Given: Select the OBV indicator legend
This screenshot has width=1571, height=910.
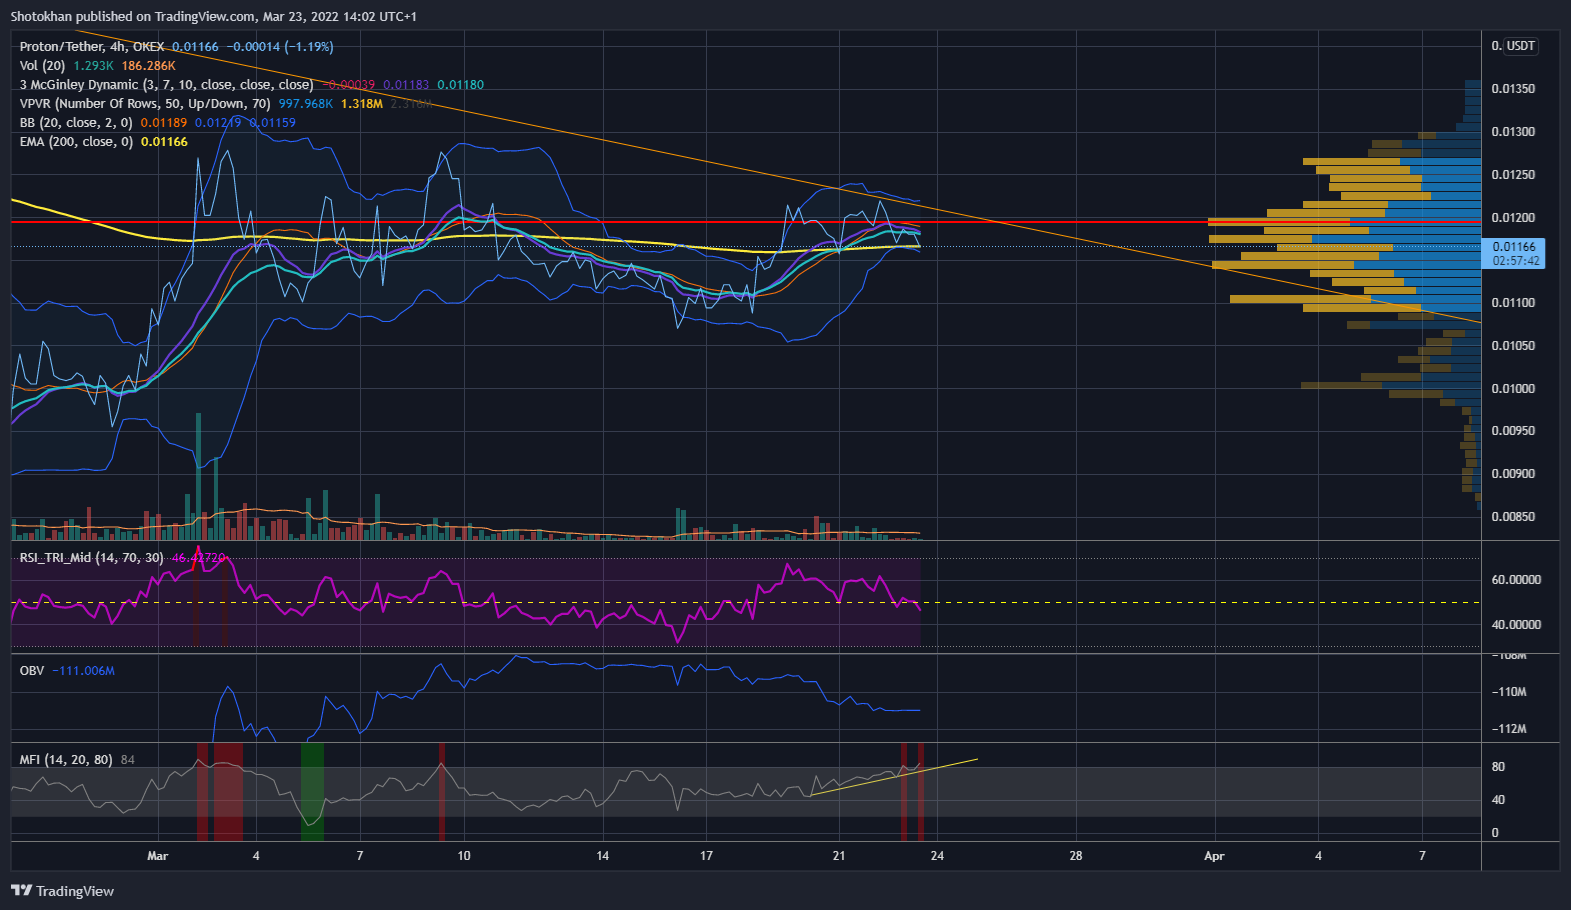Looking at the screenshot, I should (32, 671).
